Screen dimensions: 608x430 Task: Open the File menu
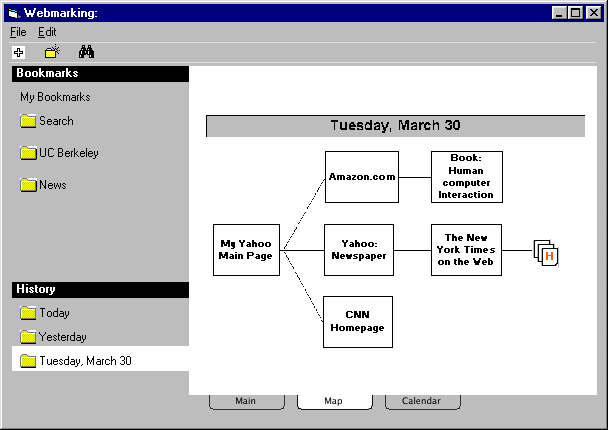tap(18, 32)
